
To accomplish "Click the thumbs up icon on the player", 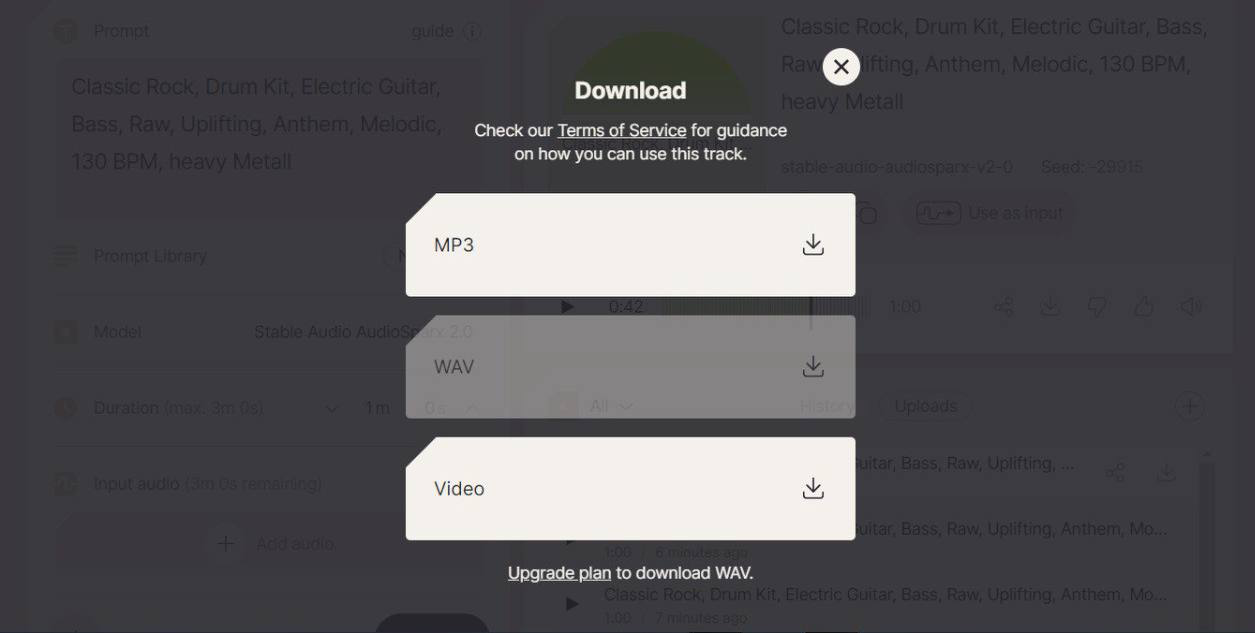I will [x=1144, y=306].
